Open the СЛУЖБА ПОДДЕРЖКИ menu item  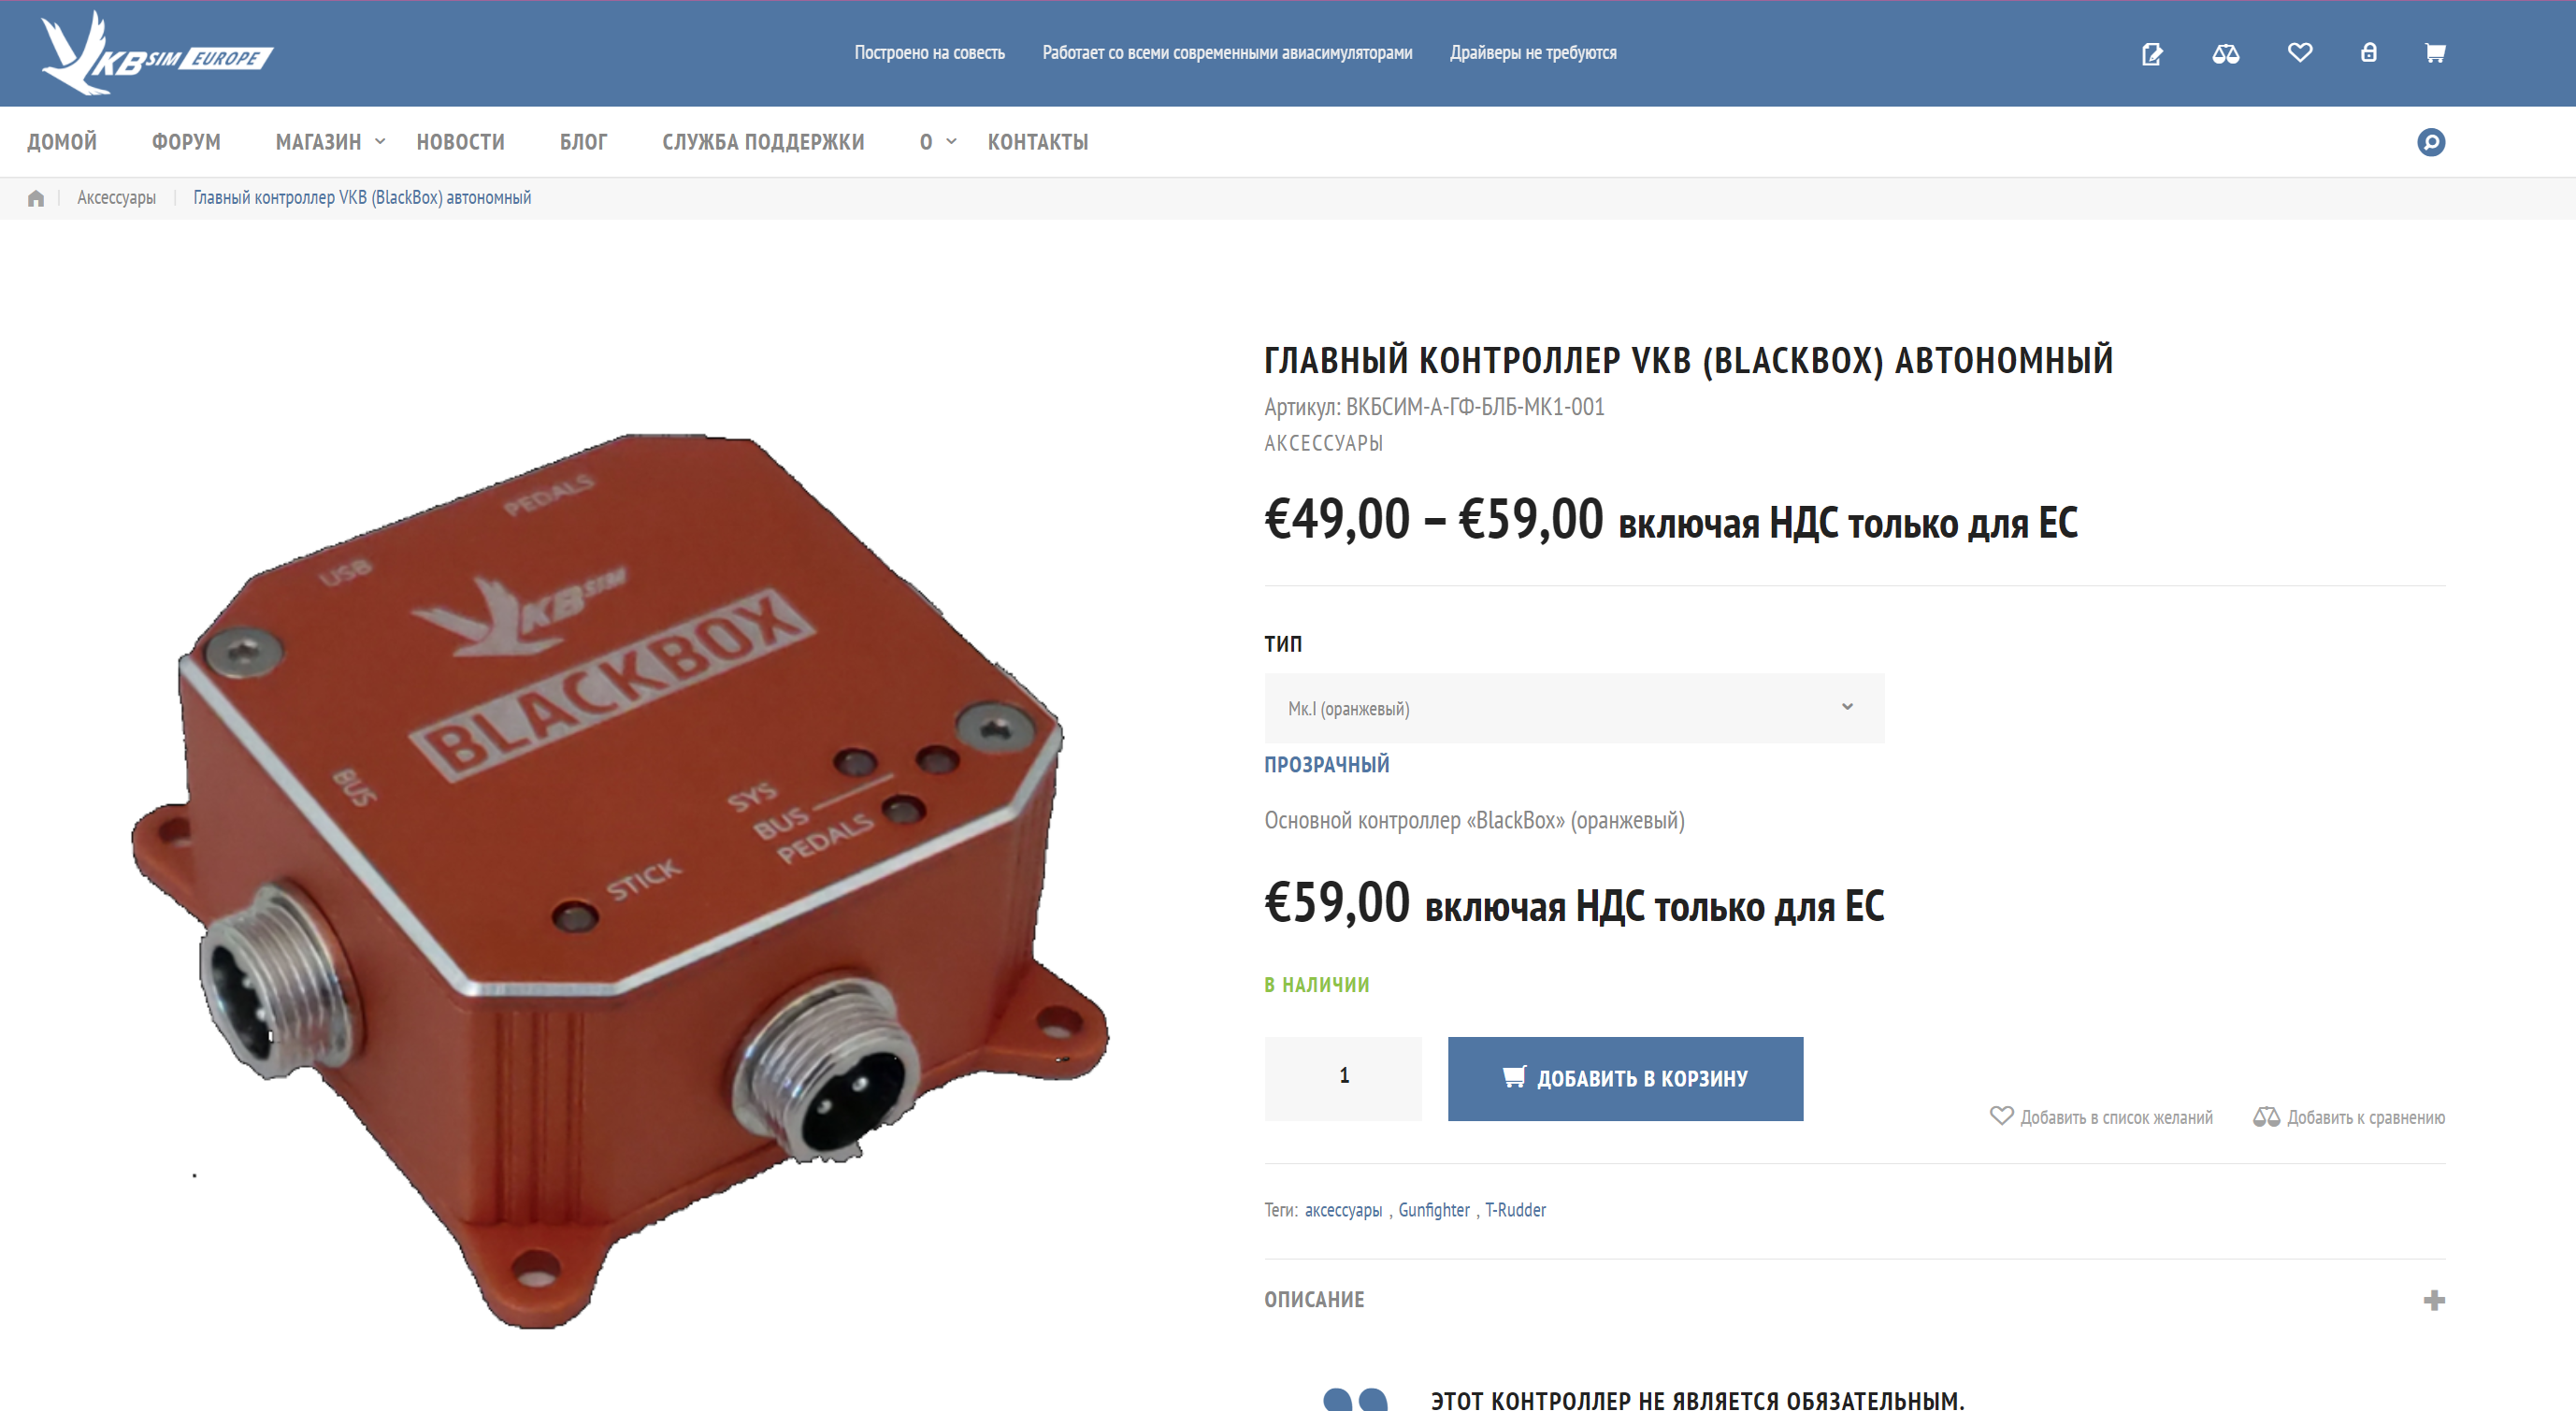pyautogui.click(x=763, y=142)
